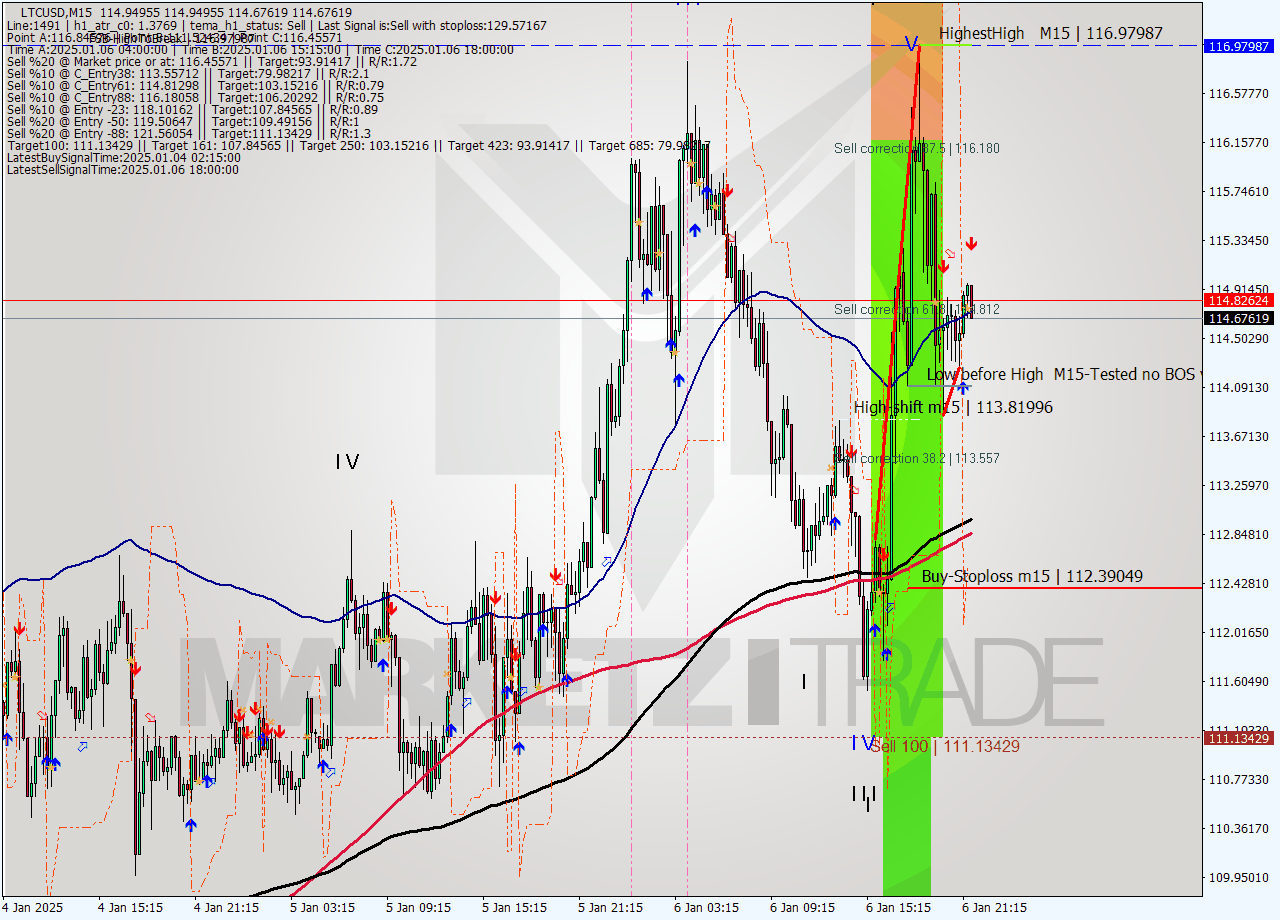Click the 116.15770 price axis value
Viewport: 1280px width, 920px height.
point(1239,143)
